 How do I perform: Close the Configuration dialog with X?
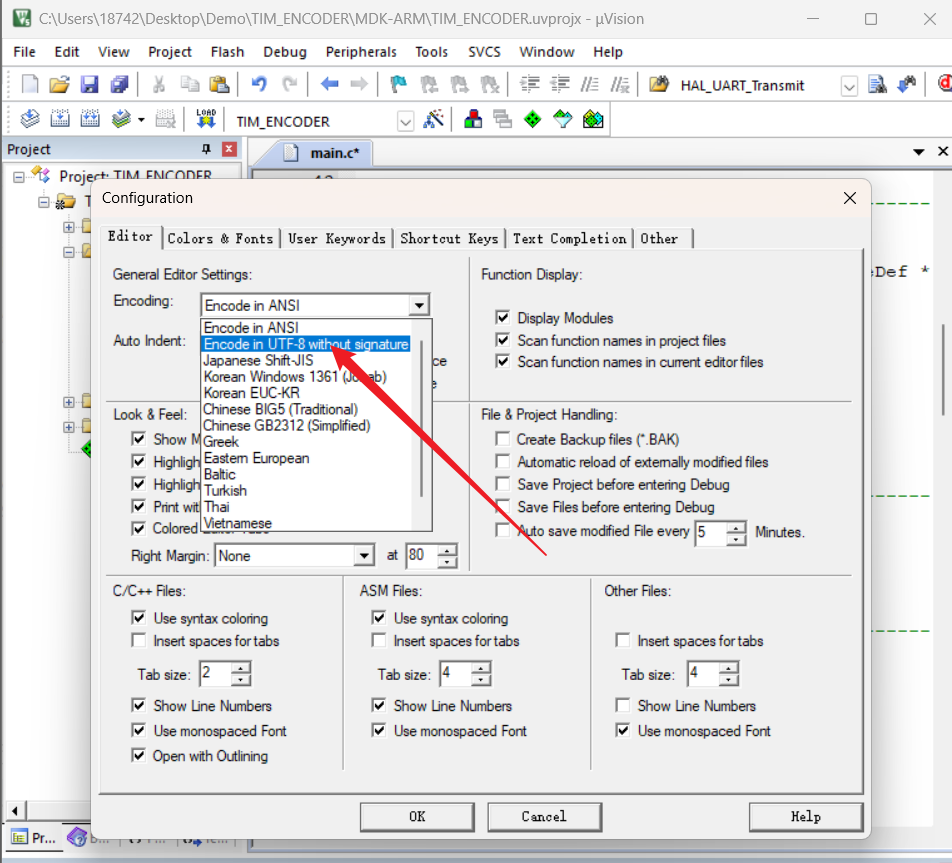[x=849, y=198]
